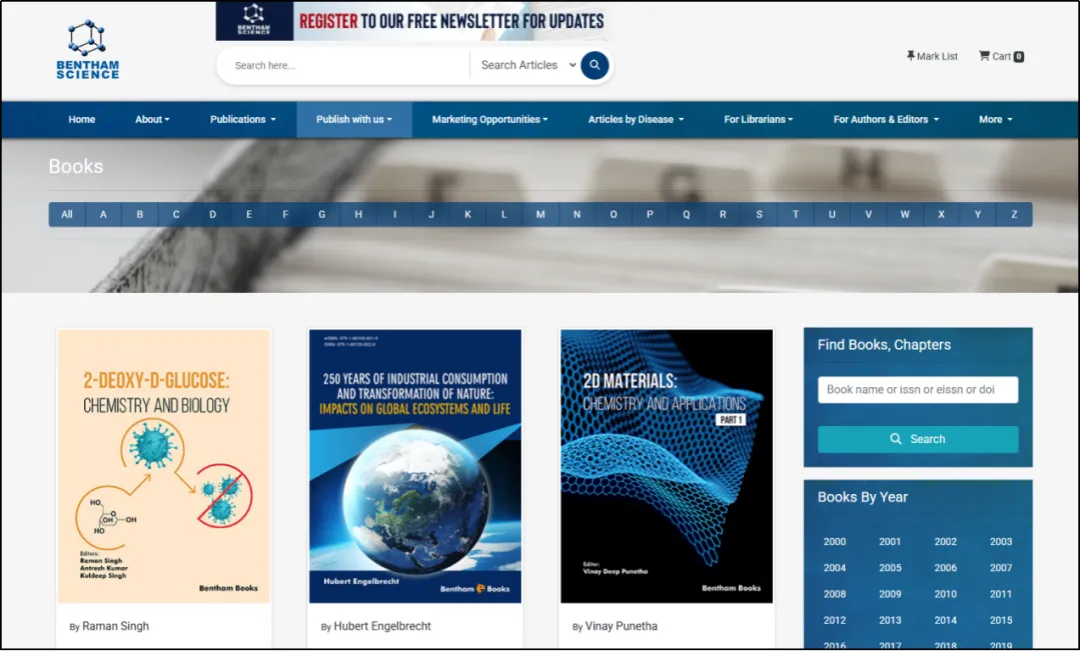
Task: Show books from year 2002
Action: 946,542
